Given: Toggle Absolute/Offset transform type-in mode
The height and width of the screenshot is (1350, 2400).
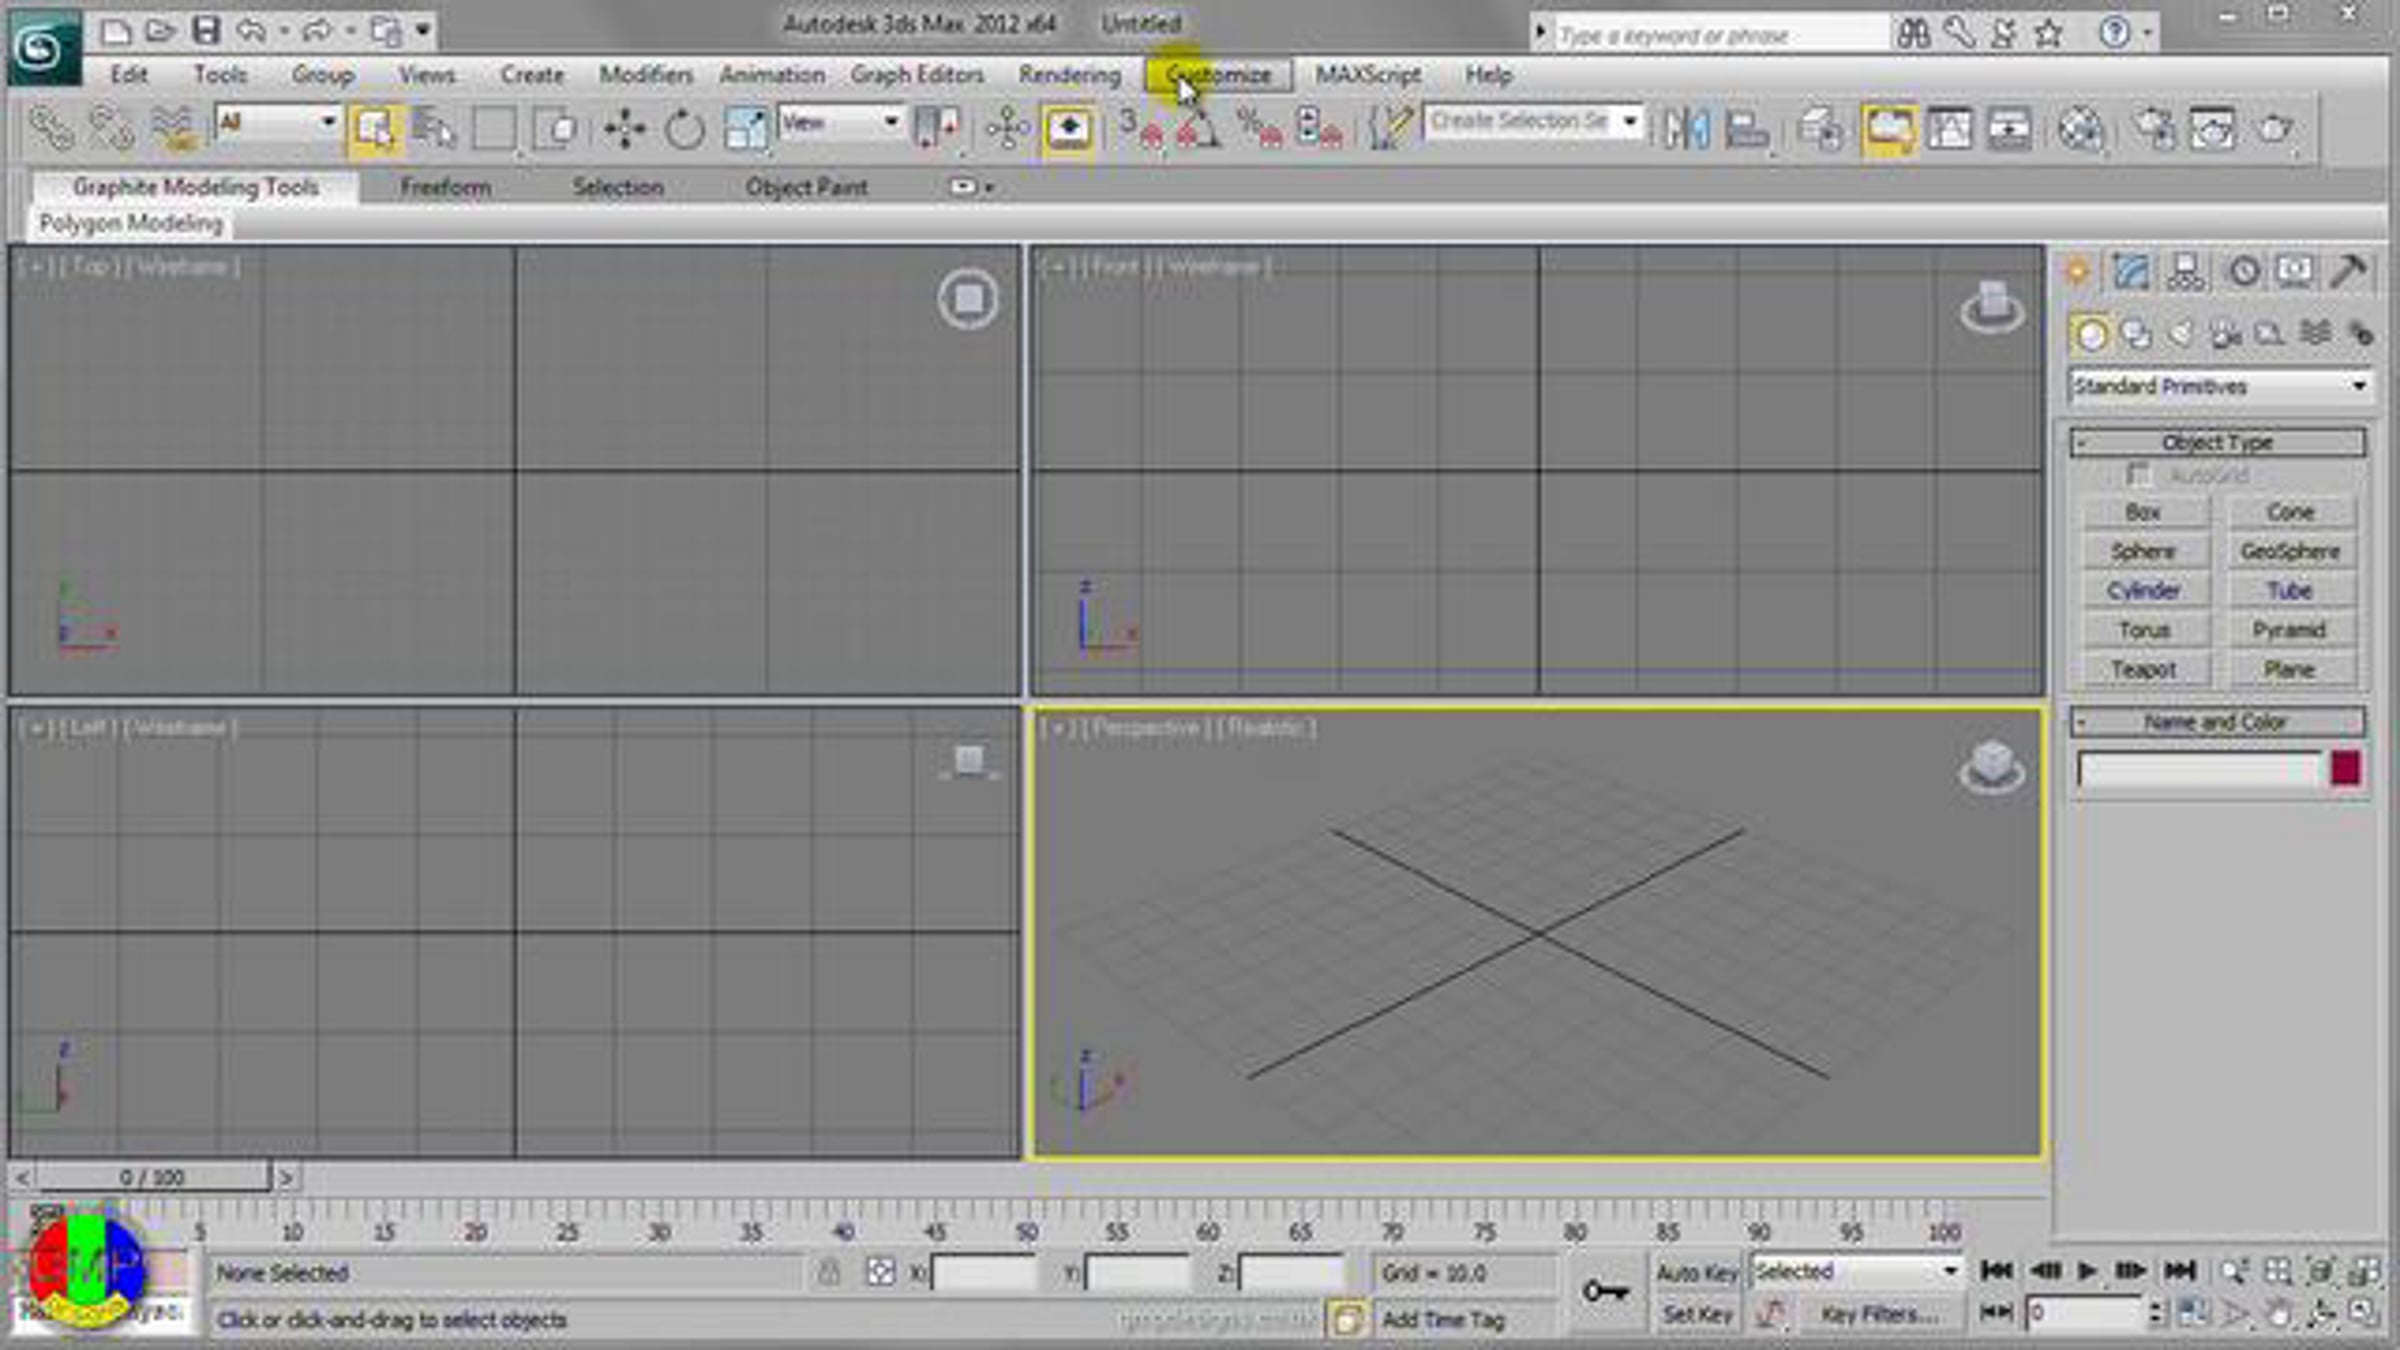Looking at the screenshot, I should tap(881, 1272).
